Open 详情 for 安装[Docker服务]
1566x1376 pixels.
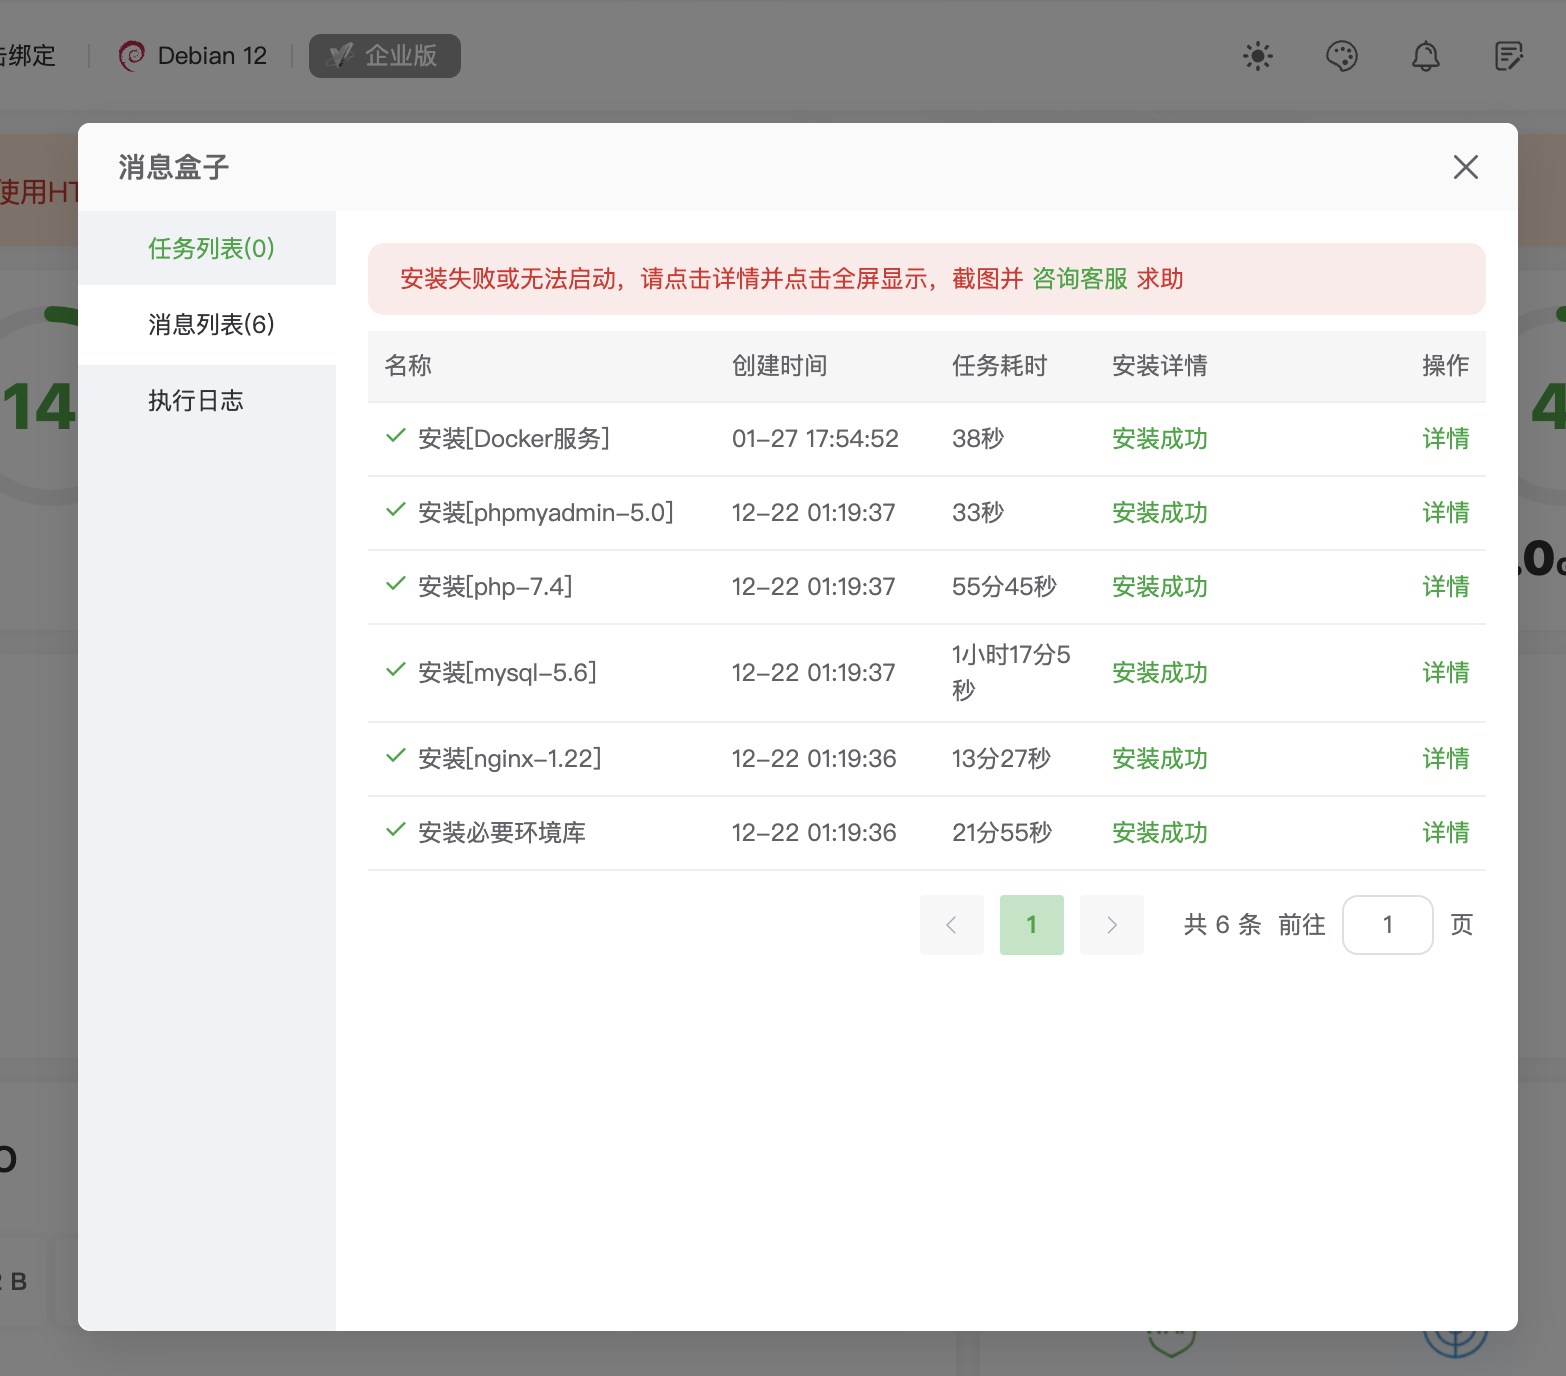tap(1445, 439)
